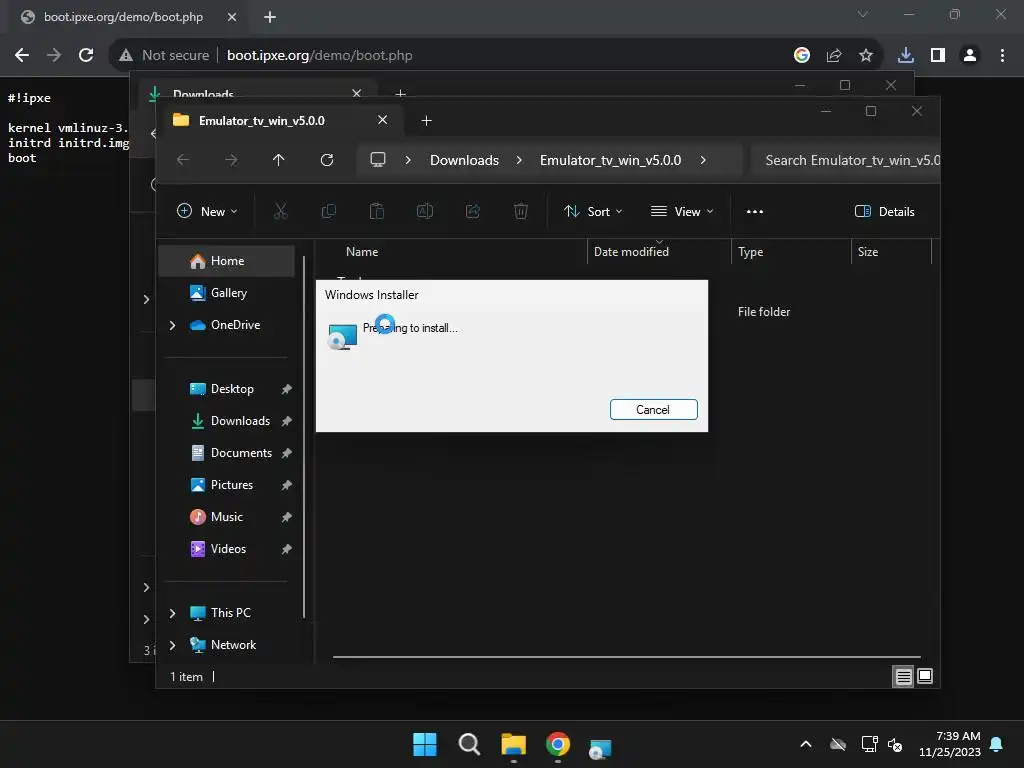Show hidden system tray icons
This screenshot has width=1024, height=768.
(x=806, y=744)
